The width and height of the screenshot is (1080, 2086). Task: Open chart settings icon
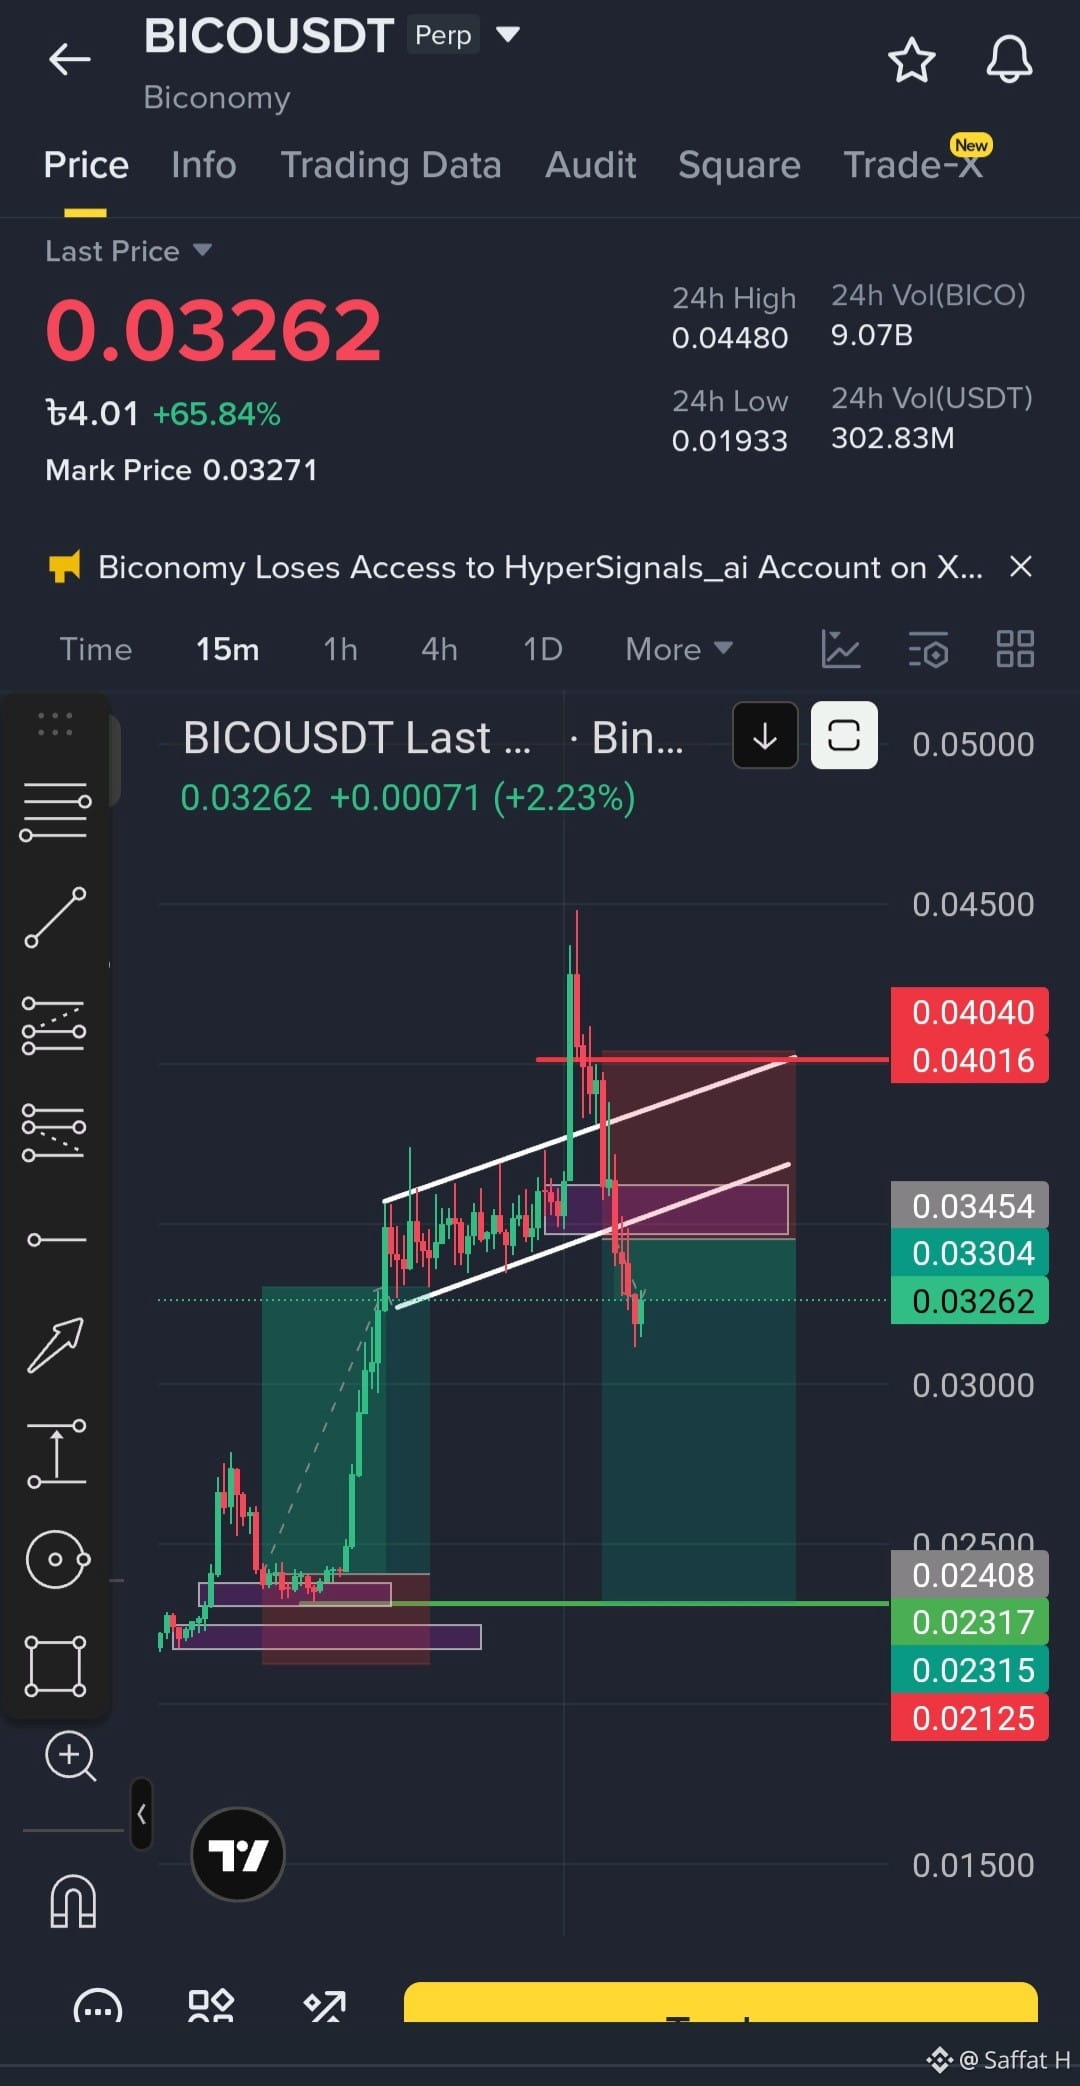point(928,649)
